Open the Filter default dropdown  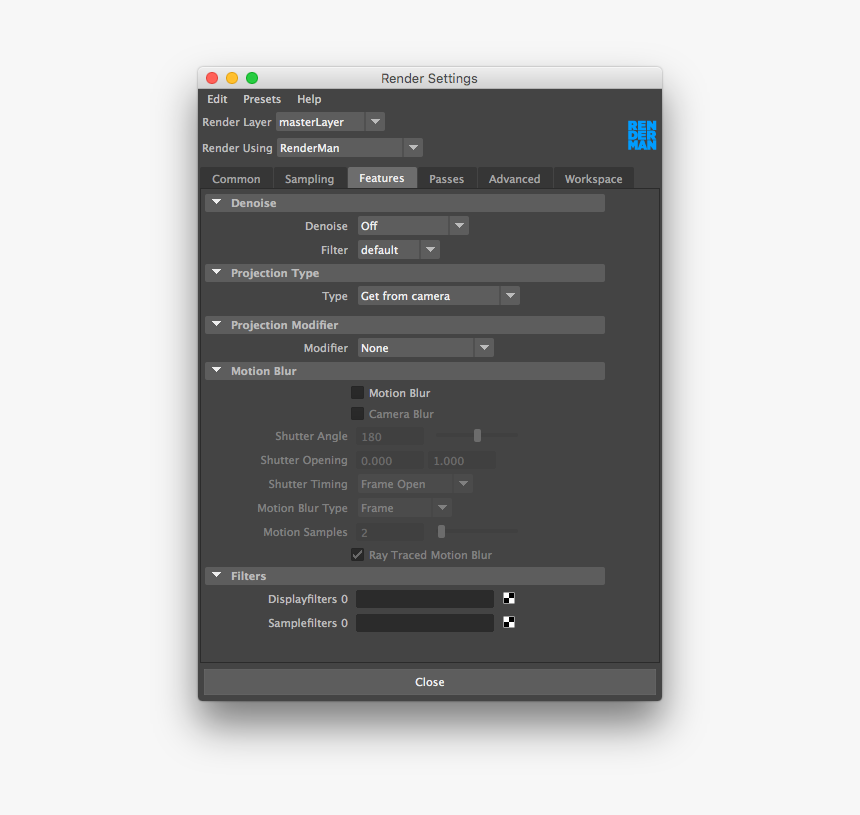pyautogui.click(x=399, y=250)
